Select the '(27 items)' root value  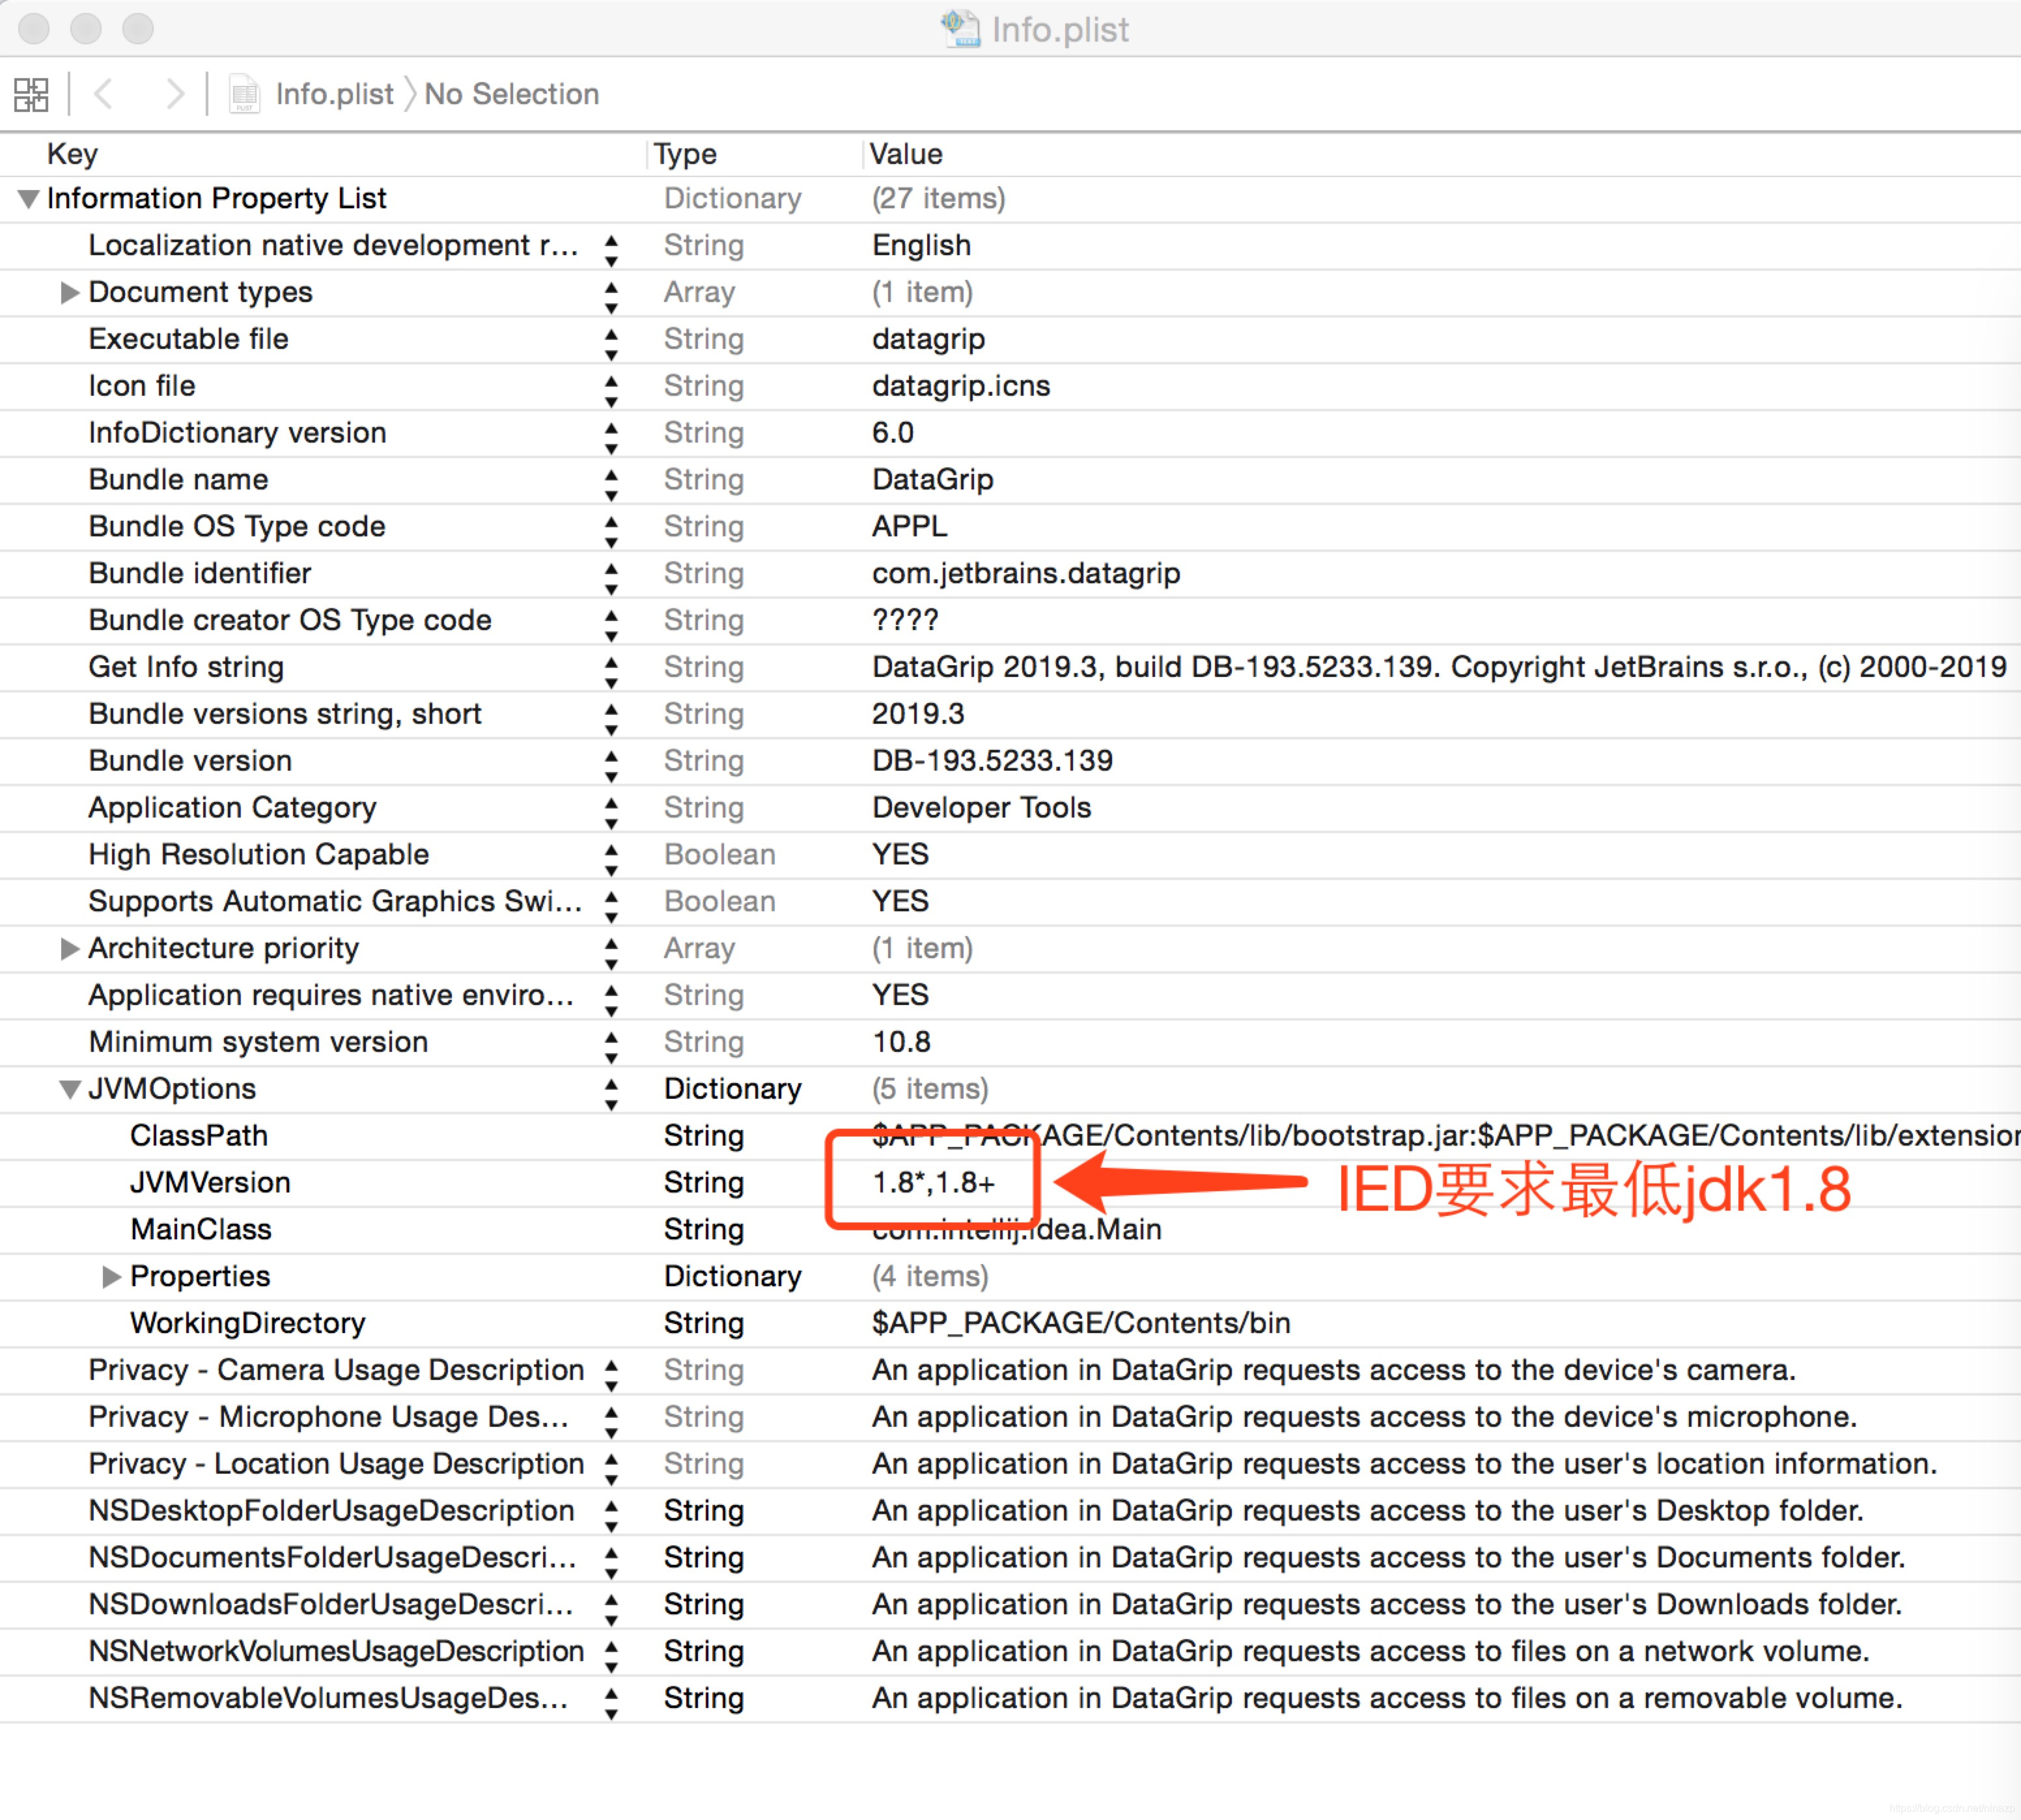[938, 199]
